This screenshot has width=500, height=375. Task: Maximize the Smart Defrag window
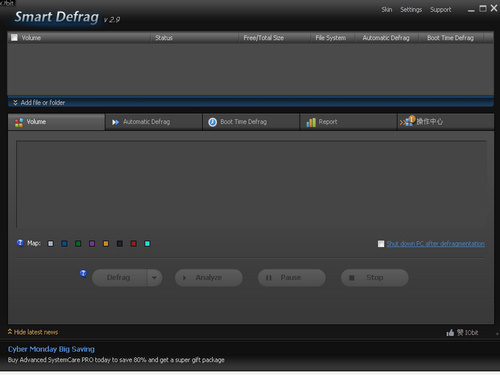(483, 8)
